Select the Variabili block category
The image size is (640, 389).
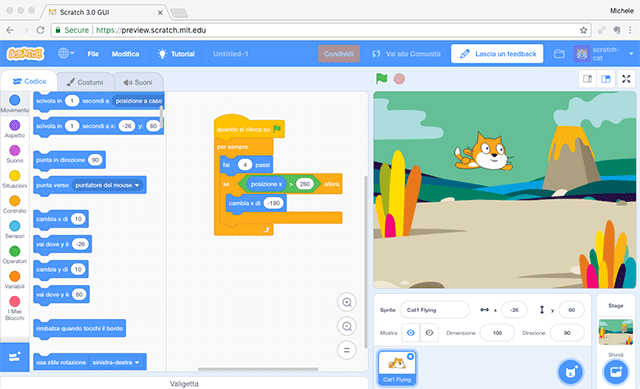pyautogui.click(x=15, y=280)
